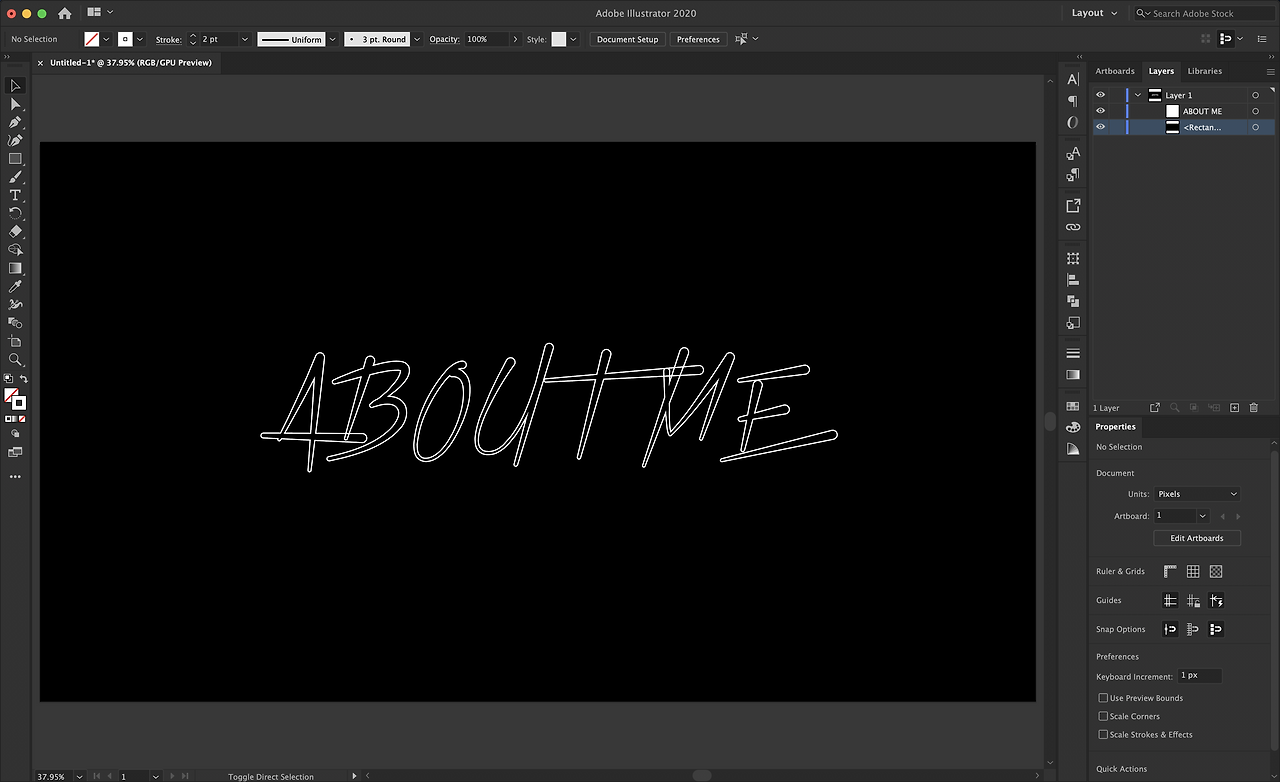The width and height of the screenshot is (1280, 782).
Task: Select the Curvature tool
Action: (15, 140)
